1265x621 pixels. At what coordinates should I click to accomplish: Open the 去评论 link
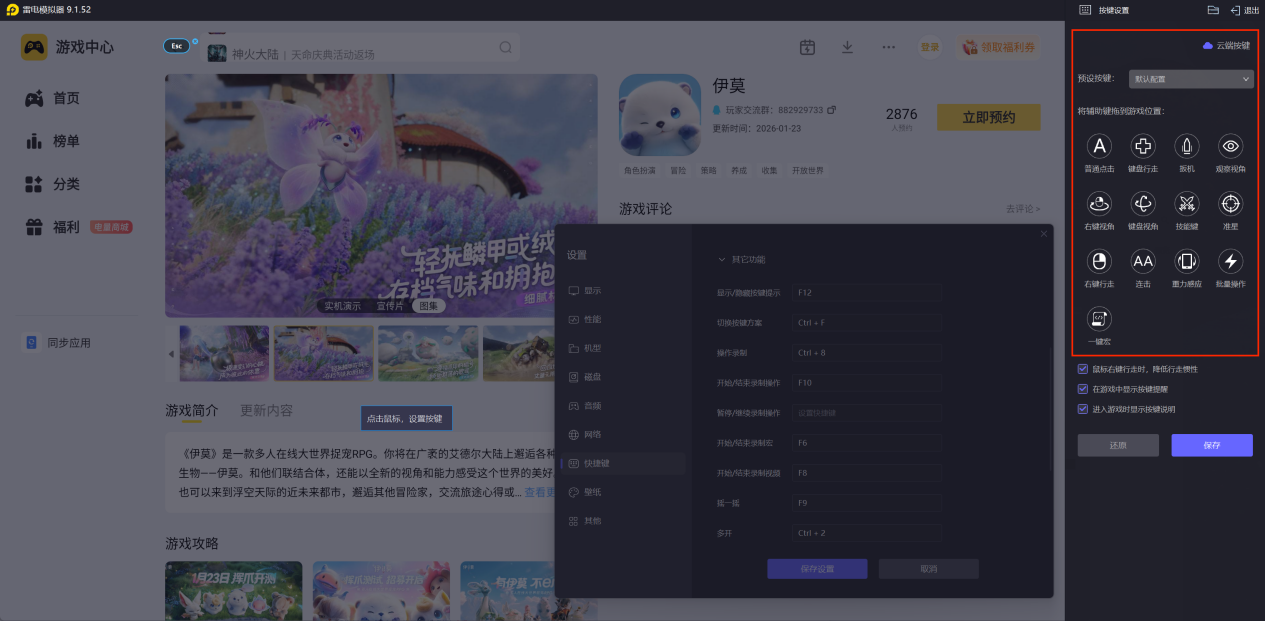coord(1023,209)
